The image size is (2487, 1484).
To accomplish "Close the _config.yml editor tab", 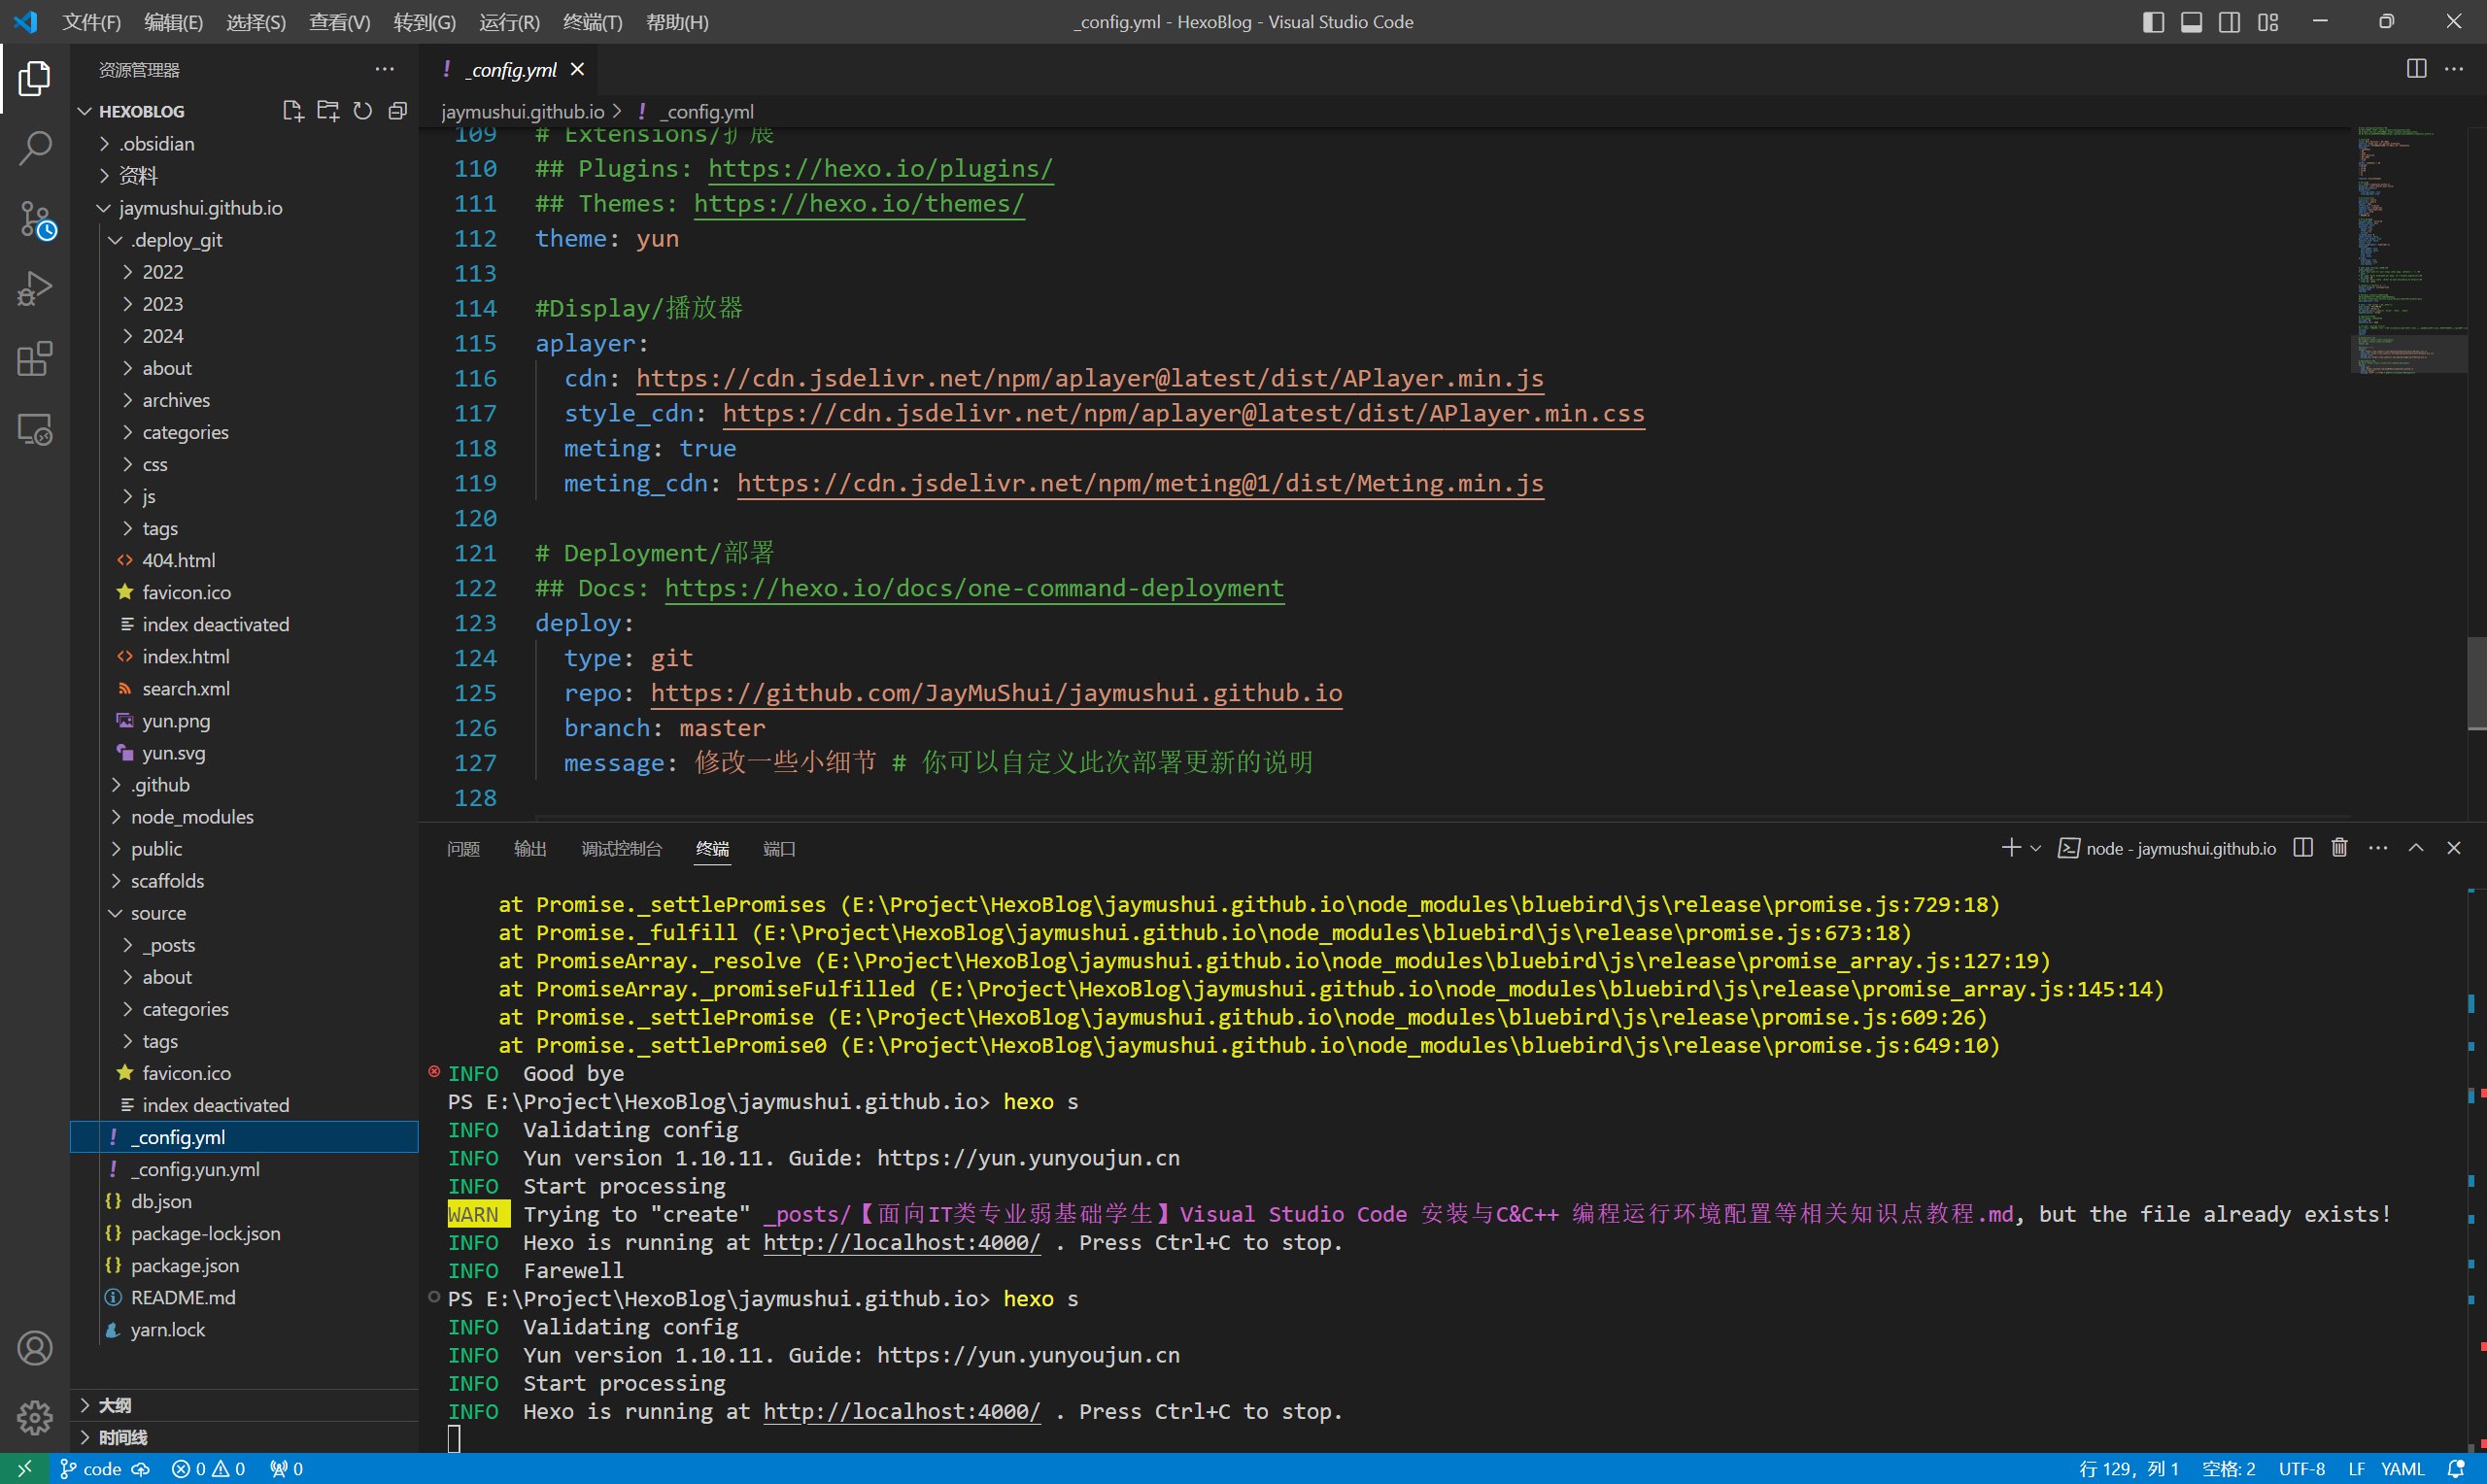I will point(577,69).
